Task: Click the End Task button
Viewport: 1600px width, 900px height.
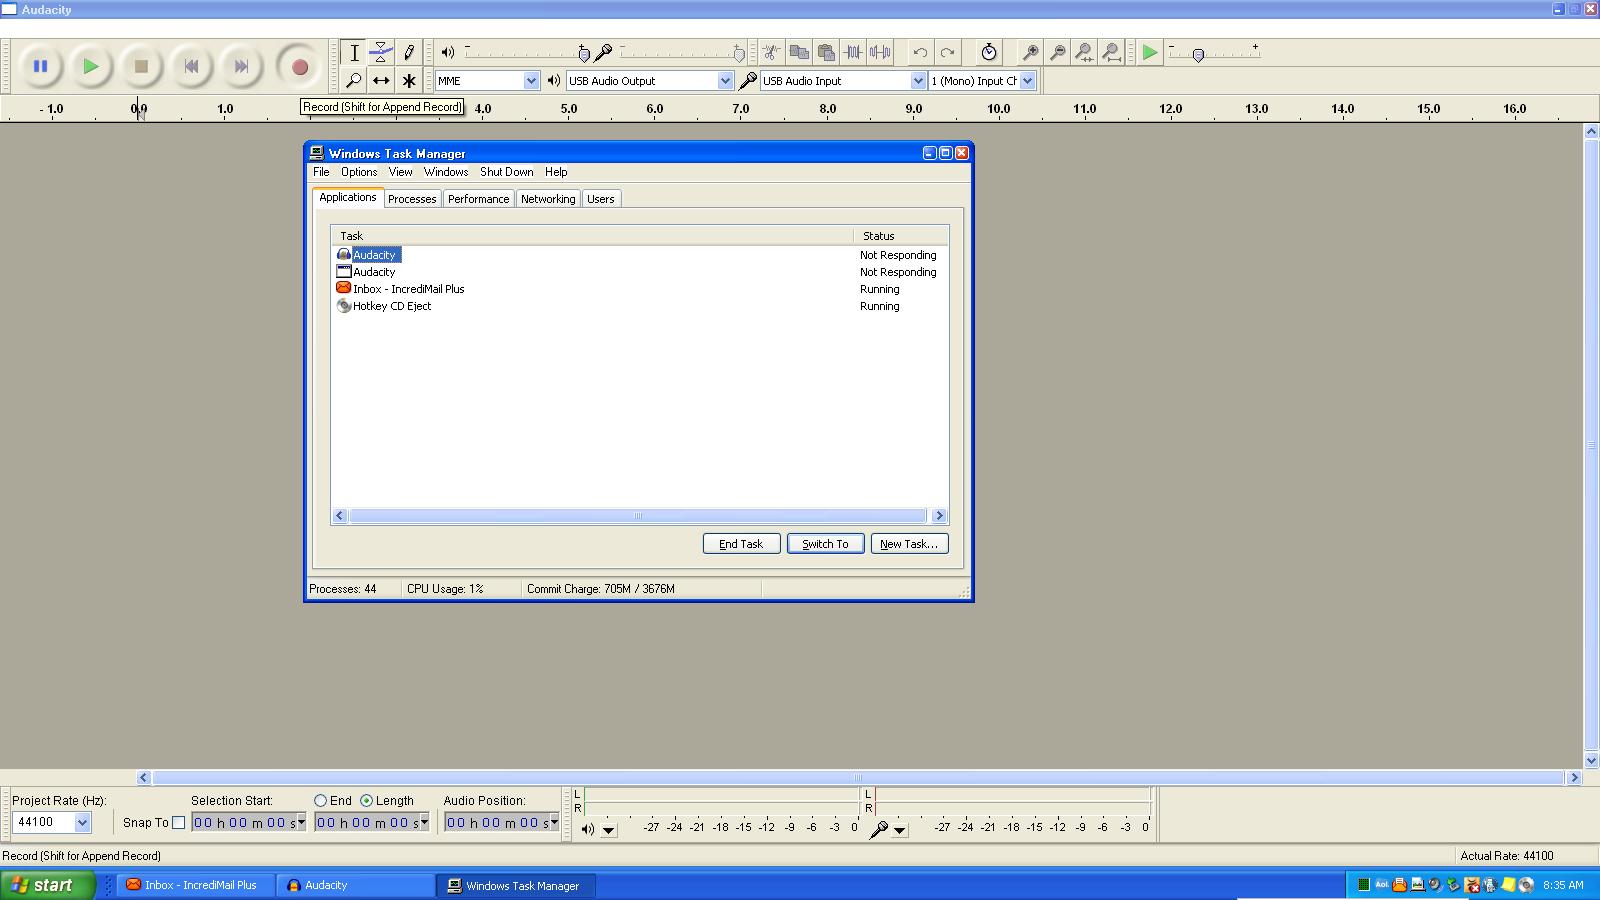Action: 741,543
